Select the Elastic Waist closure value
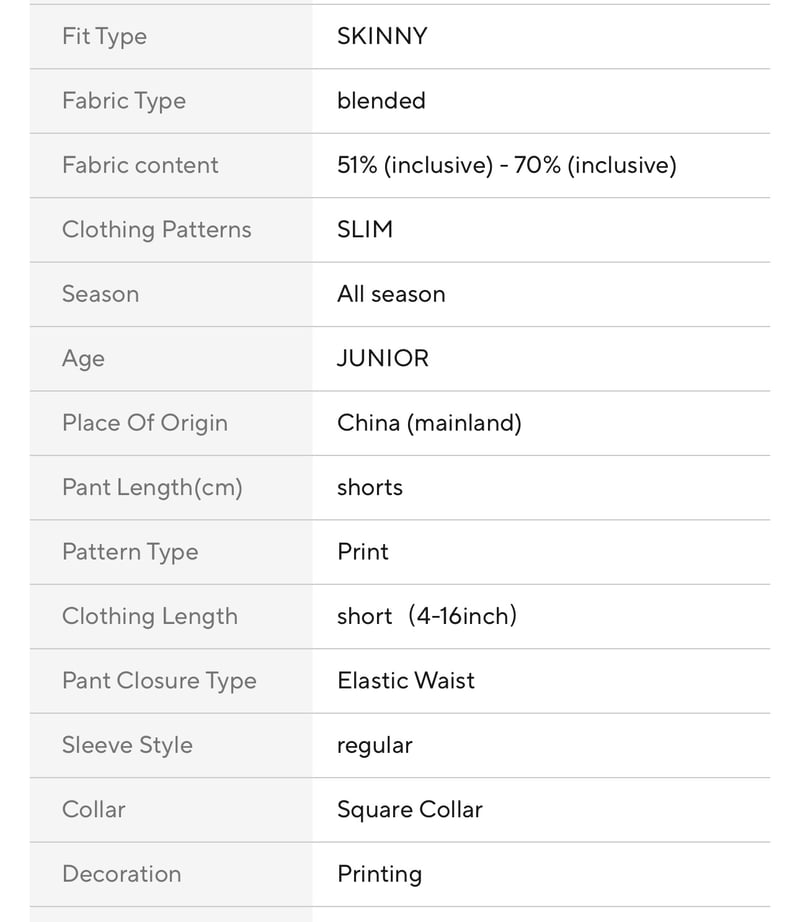 point(406,681)
